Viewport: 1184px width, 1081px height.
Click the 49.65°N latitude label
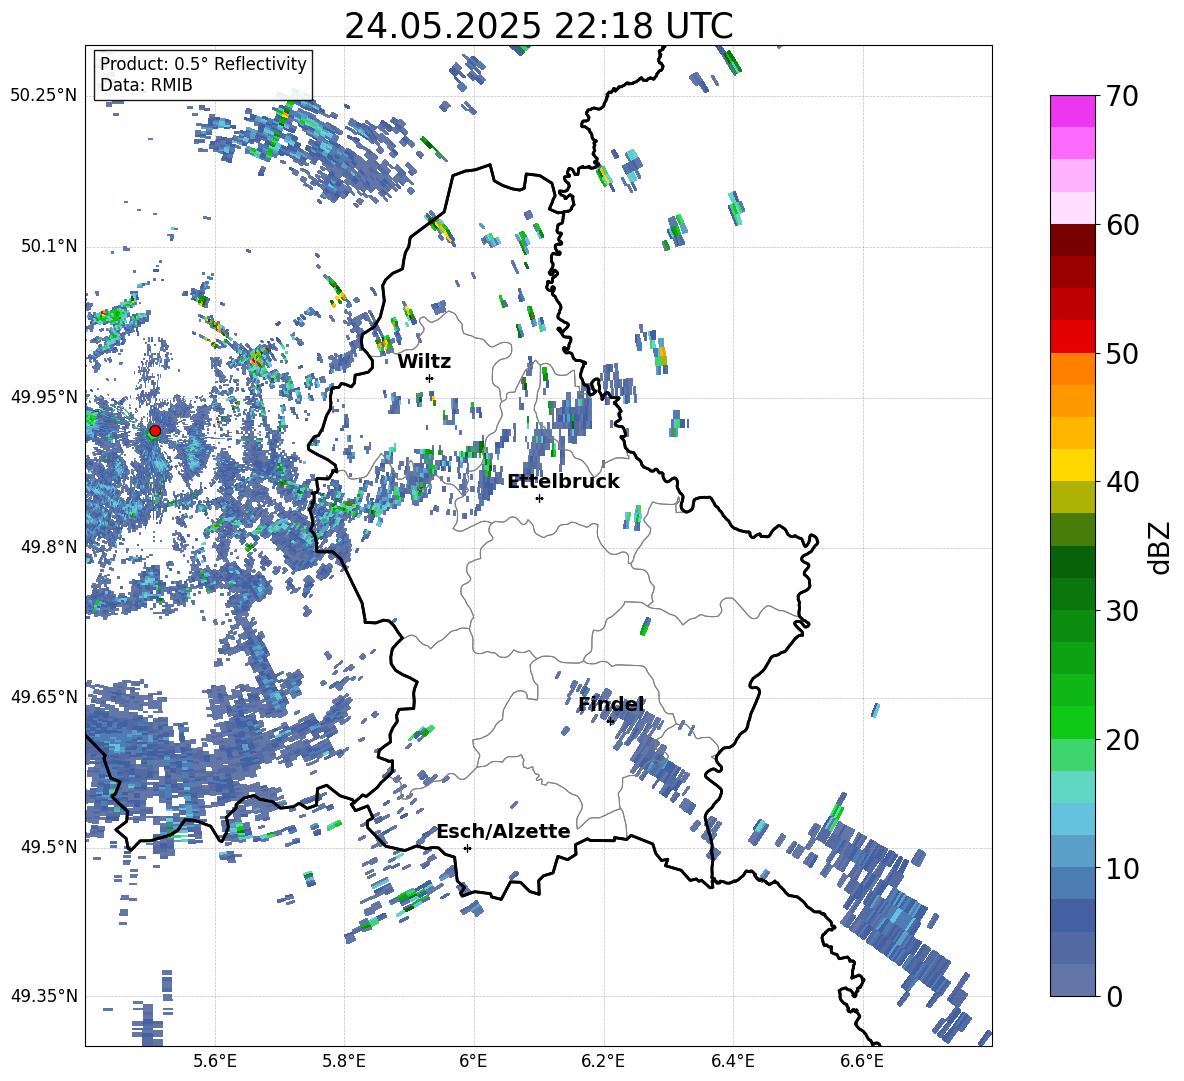pyautogui.click(x=44, y=696)
